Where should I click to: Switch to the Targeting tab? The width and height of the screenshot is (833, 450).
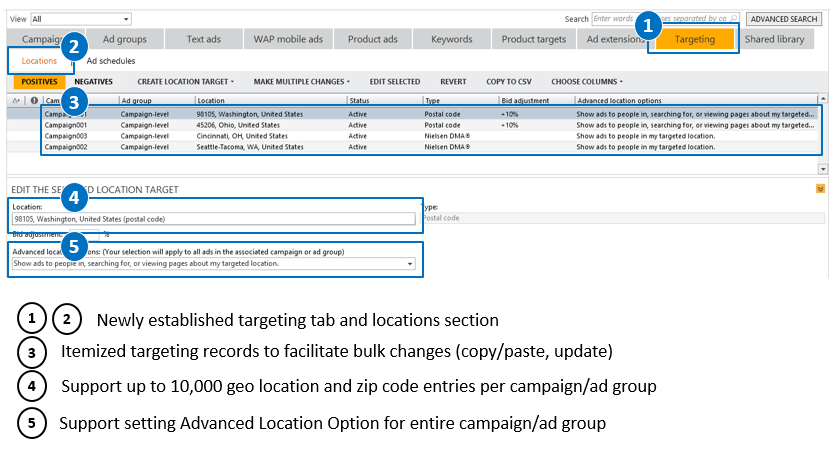[x=693, y=40]
